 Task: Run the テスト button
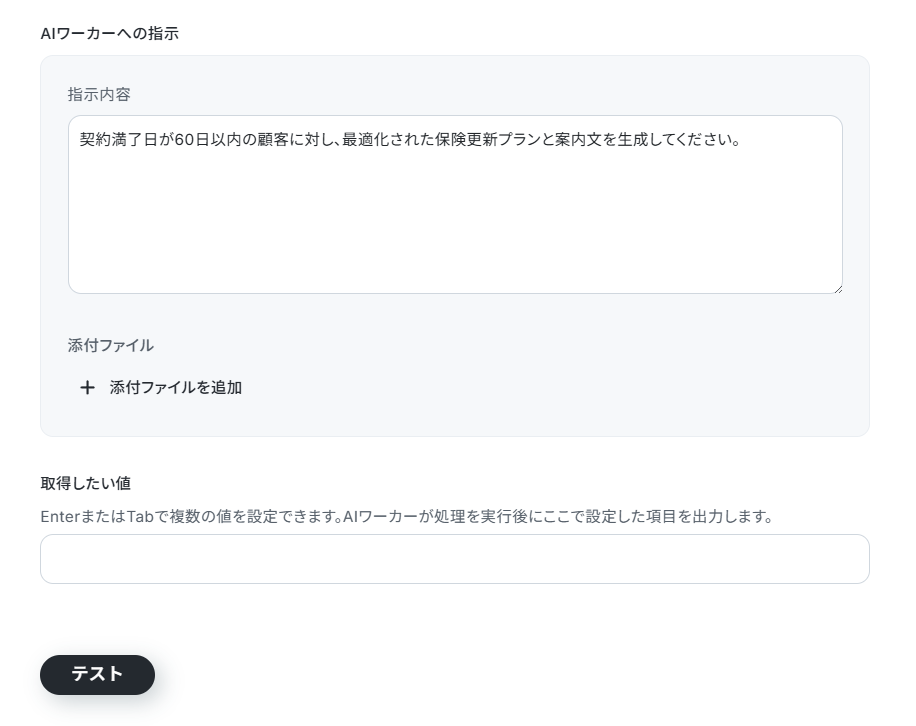click(98, 675)
